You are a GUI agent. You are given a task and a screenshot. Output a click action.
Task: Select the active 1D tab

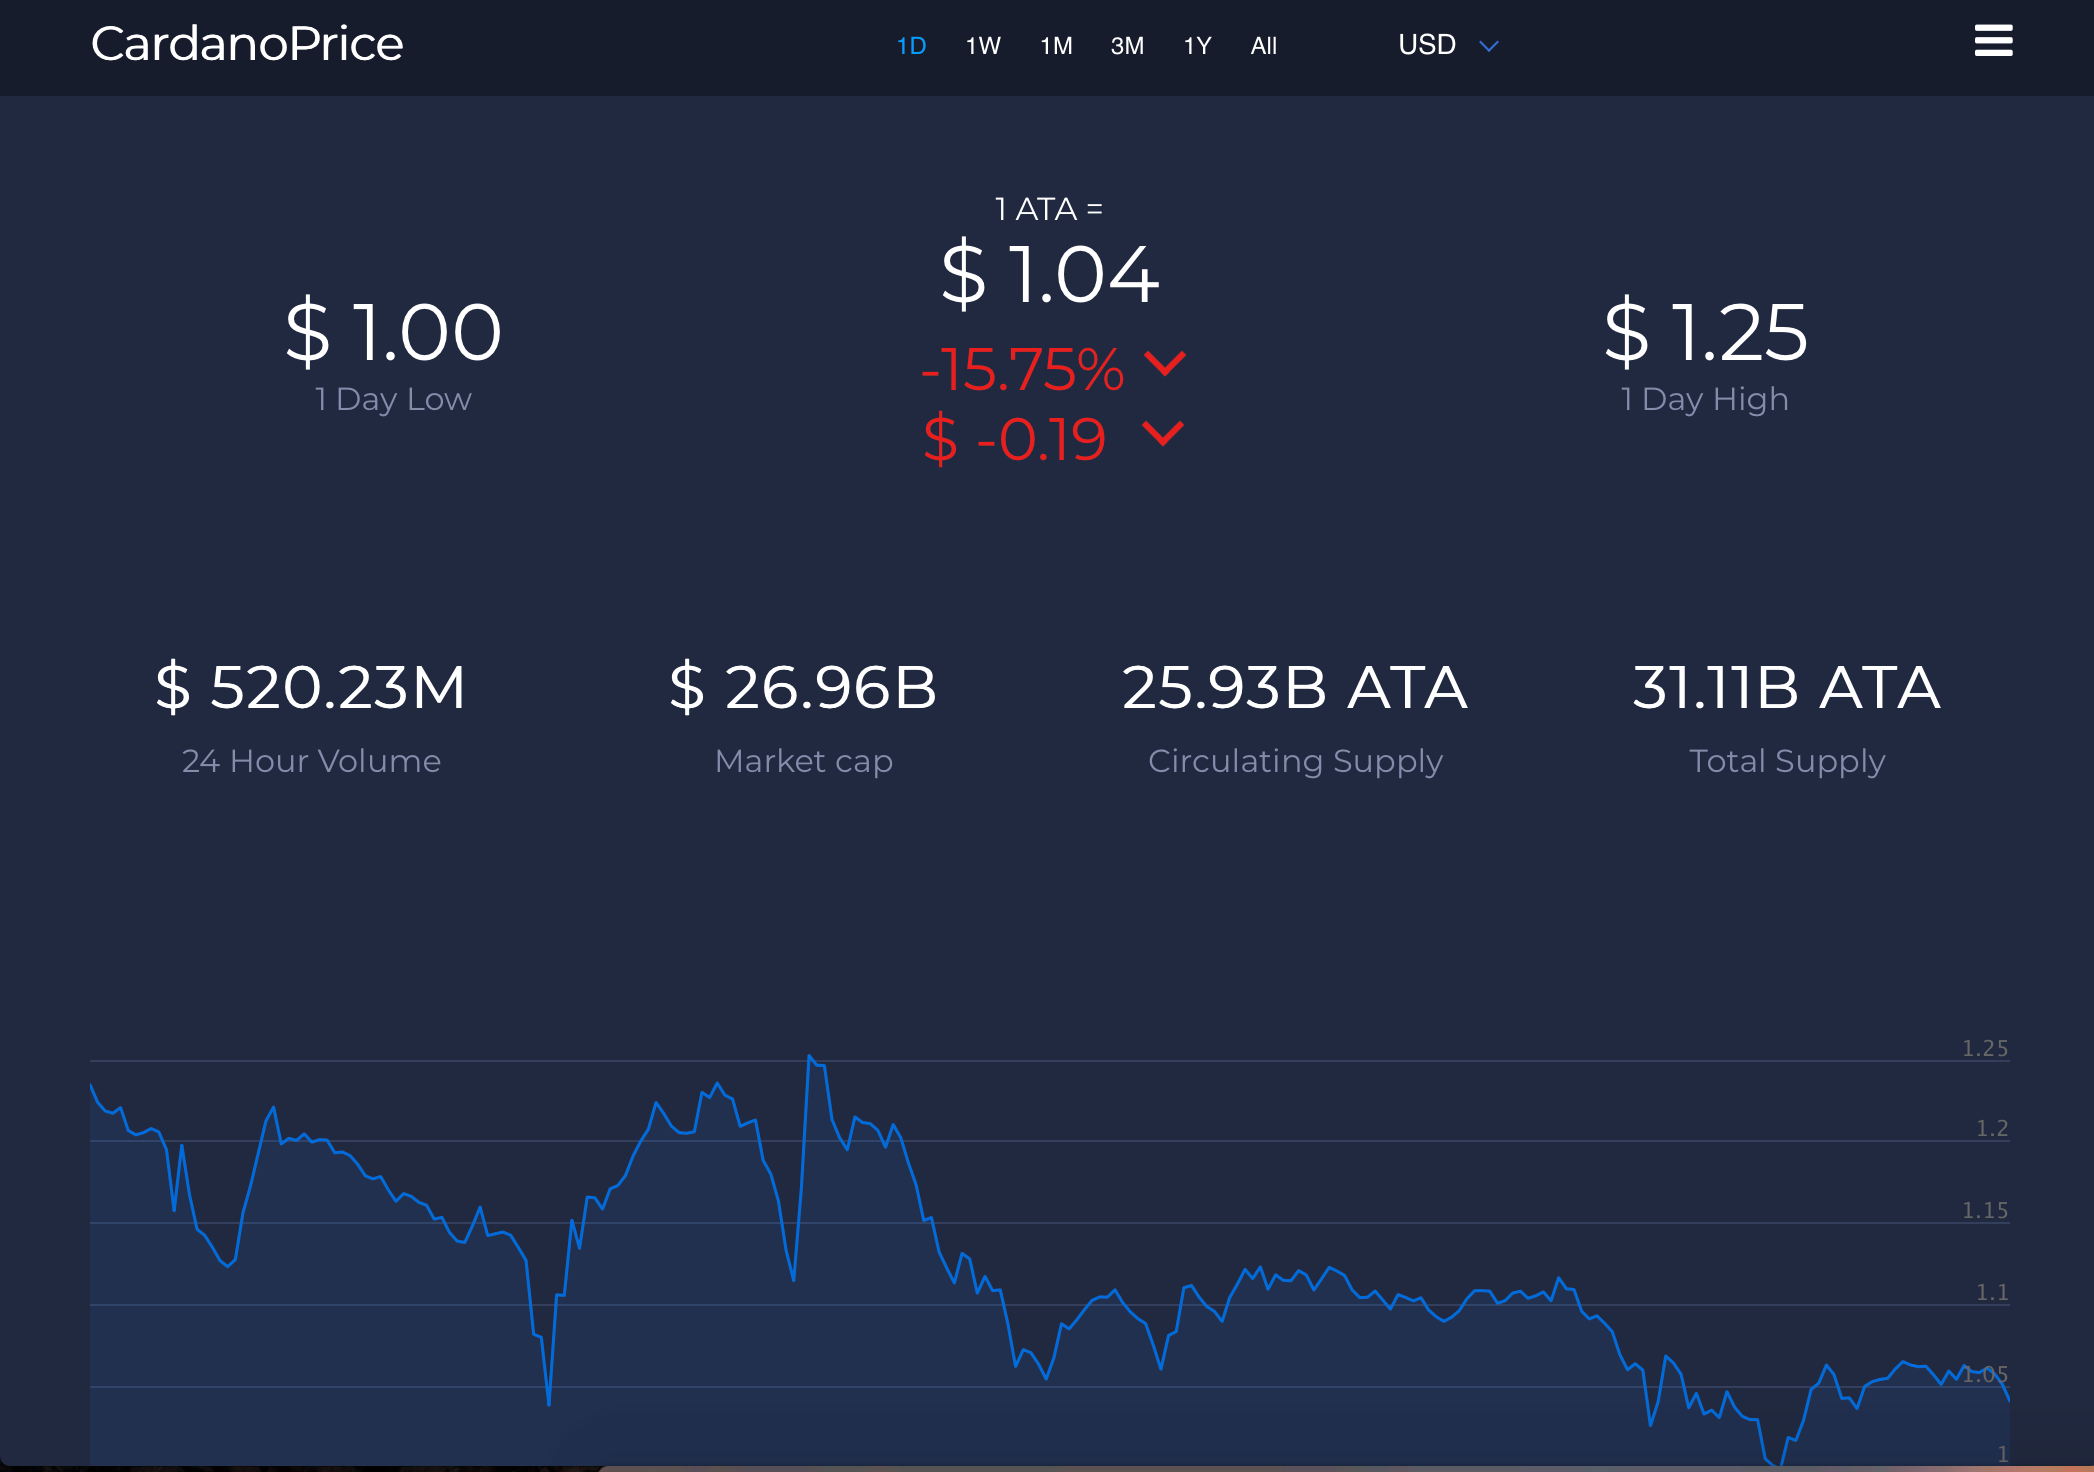[x=911, y=45]
